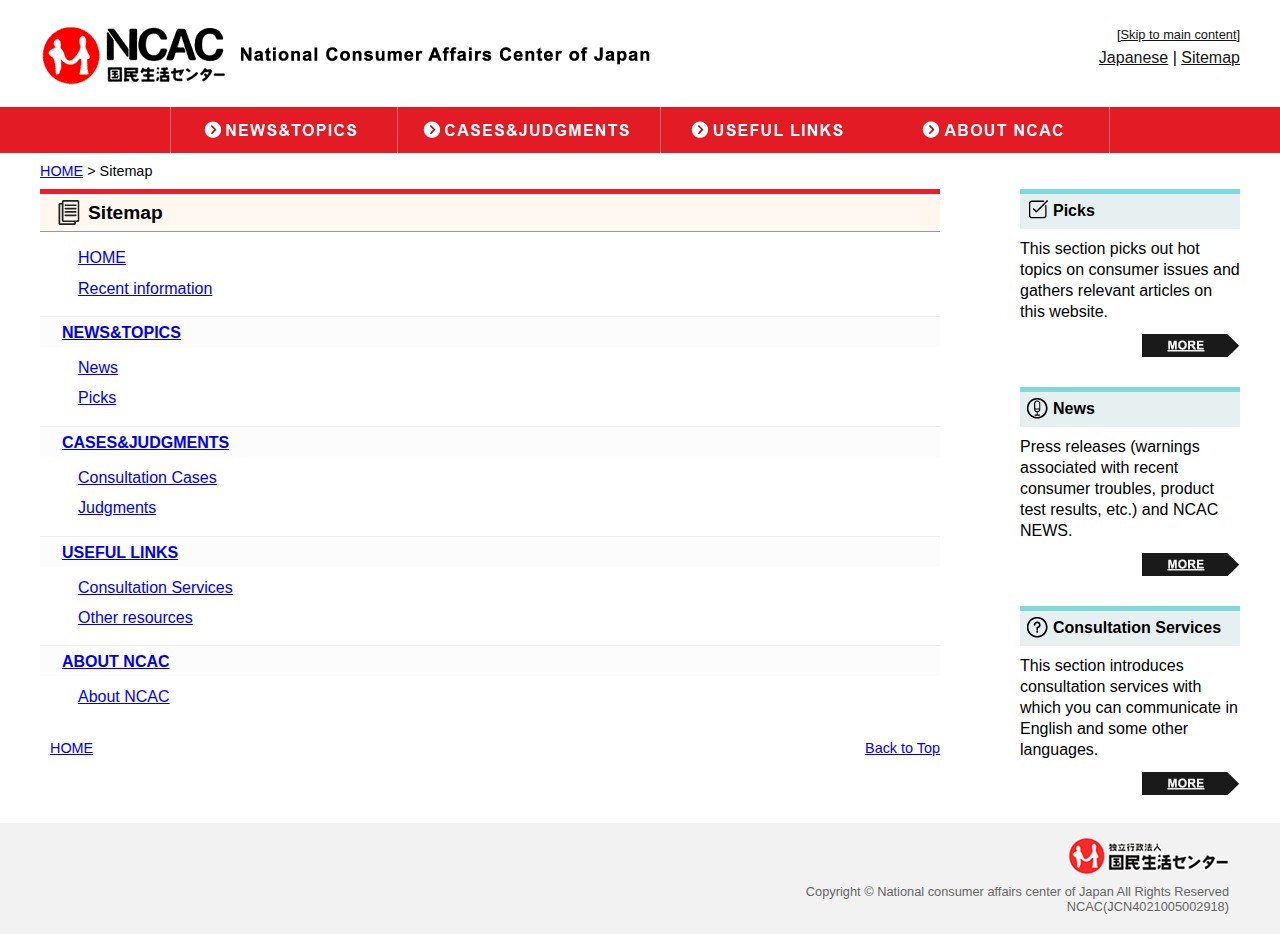
Task: Click the HOME link at the bottom left of the sitemap
Action: (x=71, y=748)
